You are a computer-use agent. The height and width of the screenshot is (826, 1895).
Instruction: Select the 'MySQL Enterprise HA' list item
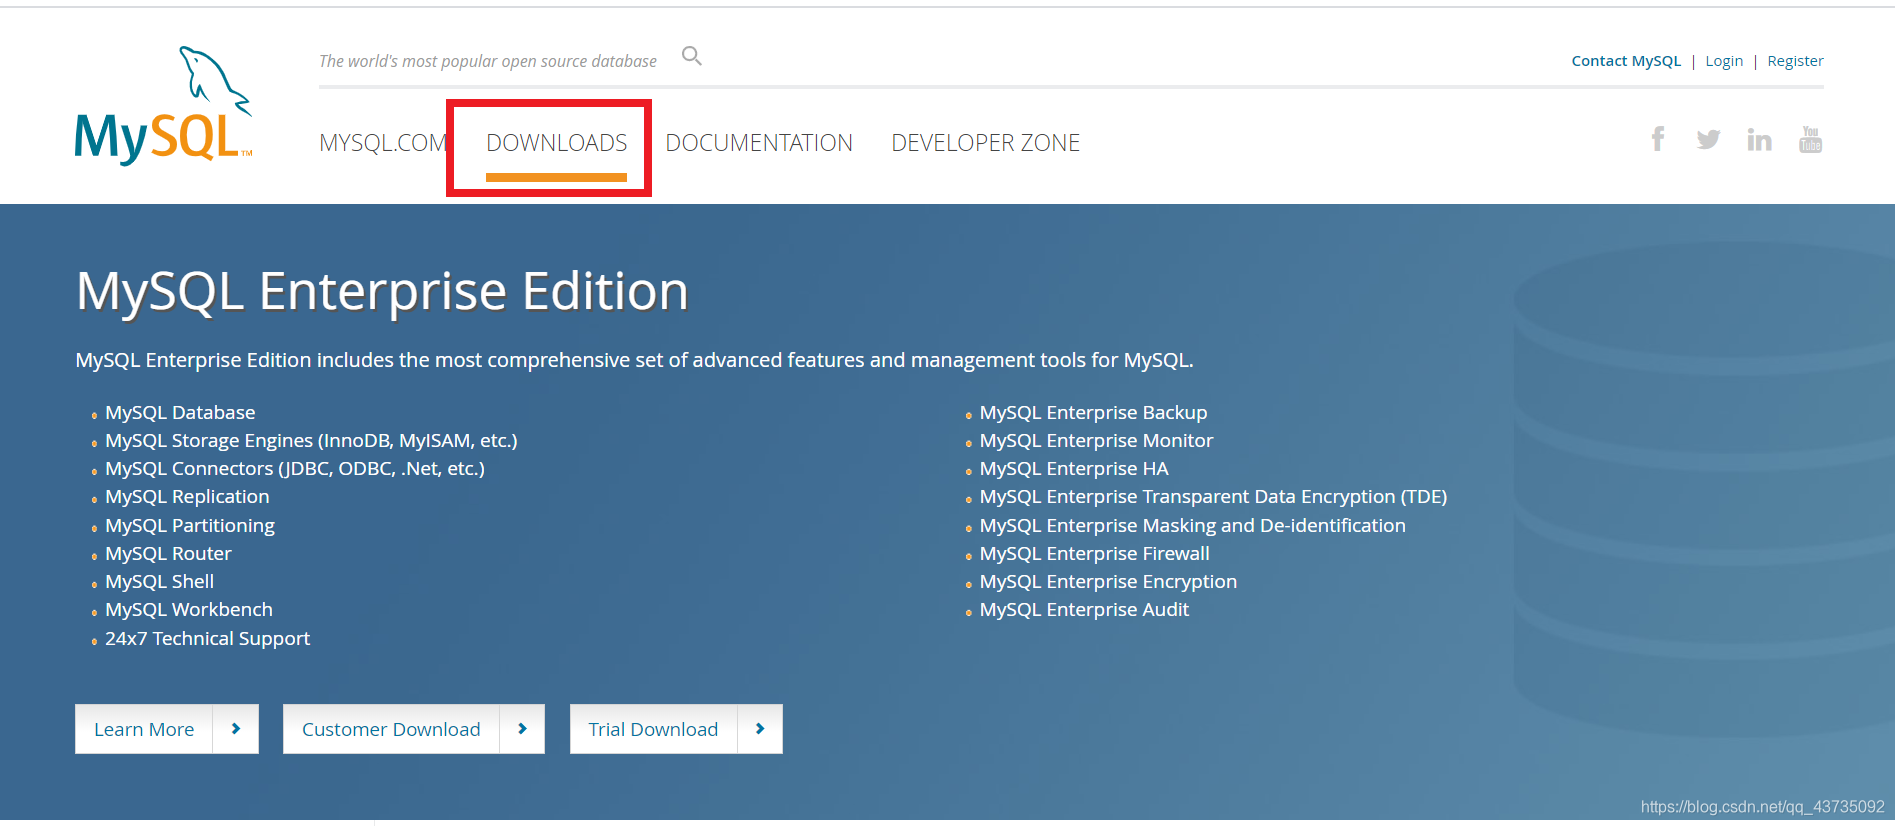[1074, 468]
